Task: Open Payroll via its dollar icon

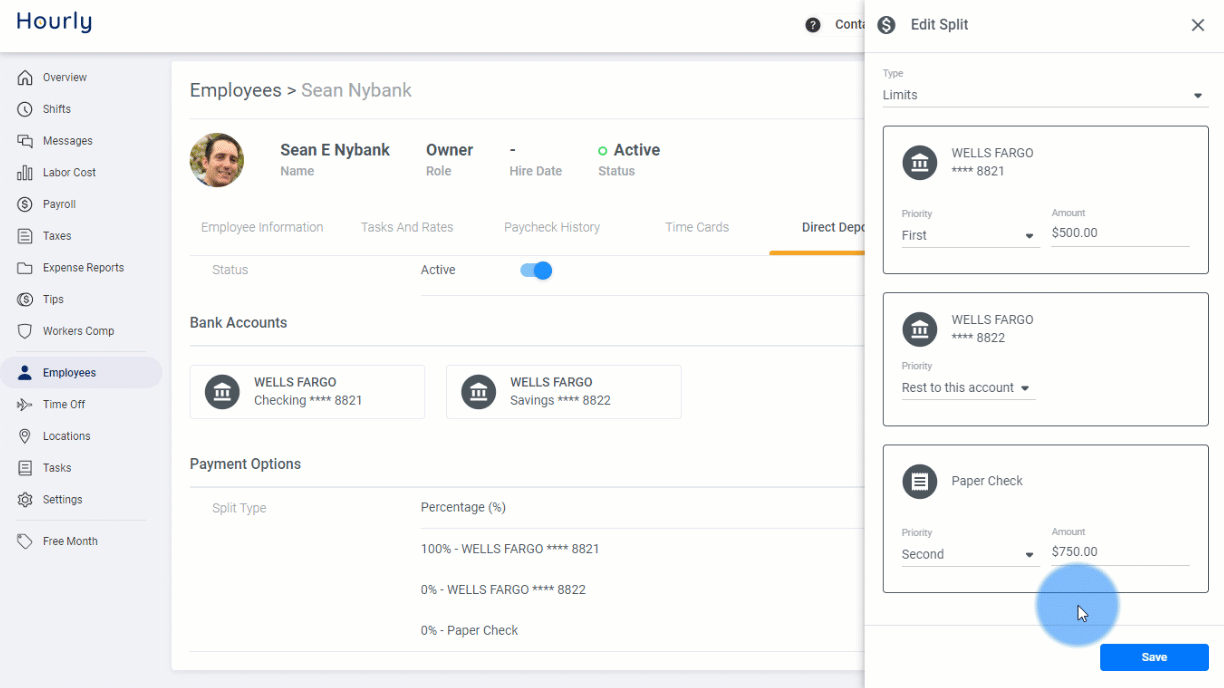Action: tap(25, 204)
